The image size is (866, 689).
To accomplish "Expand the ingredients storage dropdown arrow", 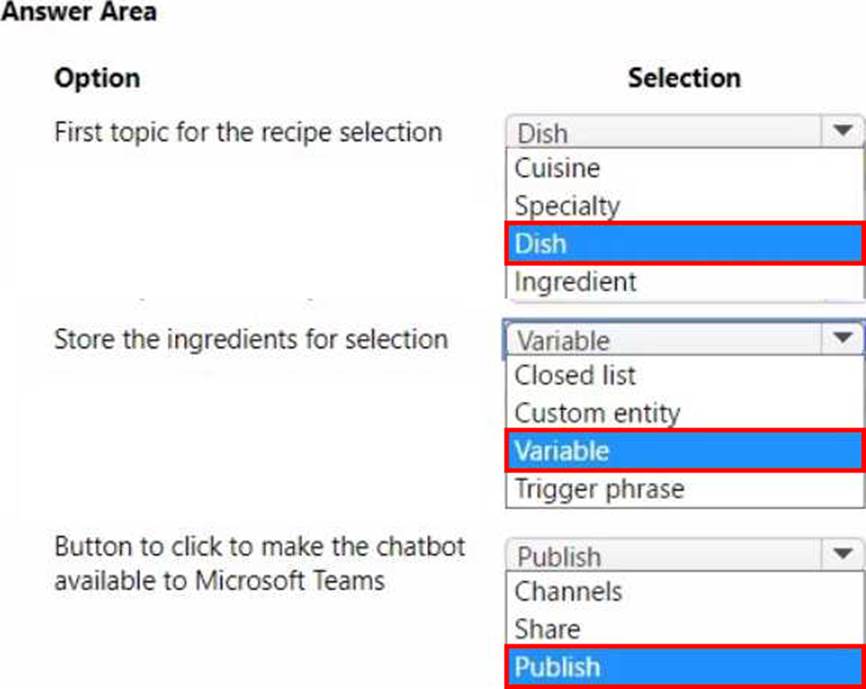I will (842, 339).
